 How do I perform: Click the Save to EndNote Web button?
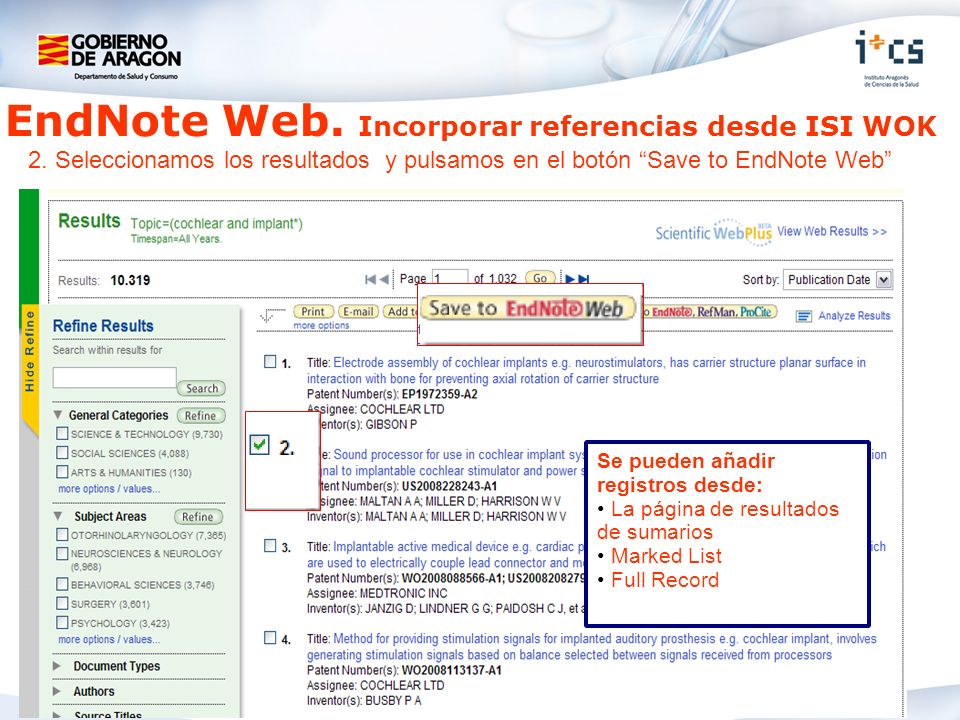coord(530,309)
